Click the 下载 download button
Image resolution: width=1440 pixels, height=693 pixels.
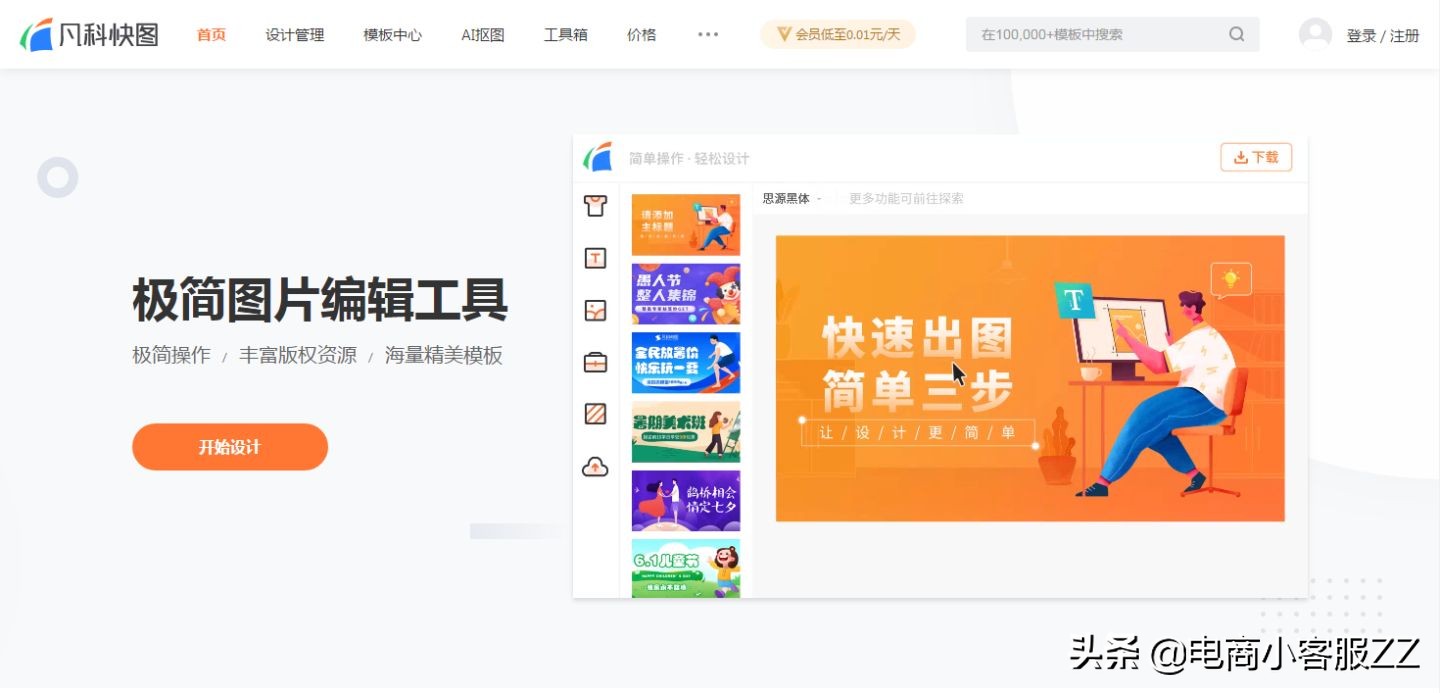[x=1256, y=157]
